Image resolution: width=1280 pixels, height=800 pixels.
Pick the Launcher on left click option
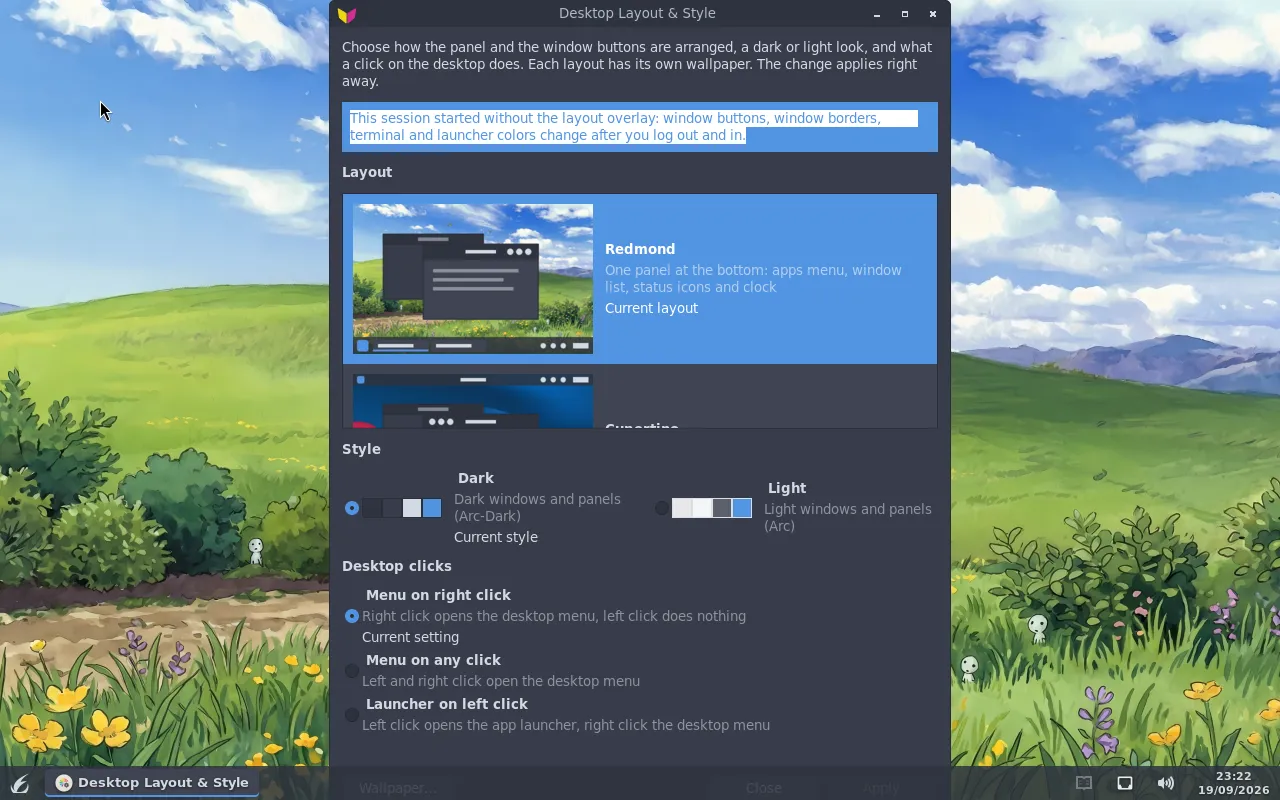coord(352,715)
